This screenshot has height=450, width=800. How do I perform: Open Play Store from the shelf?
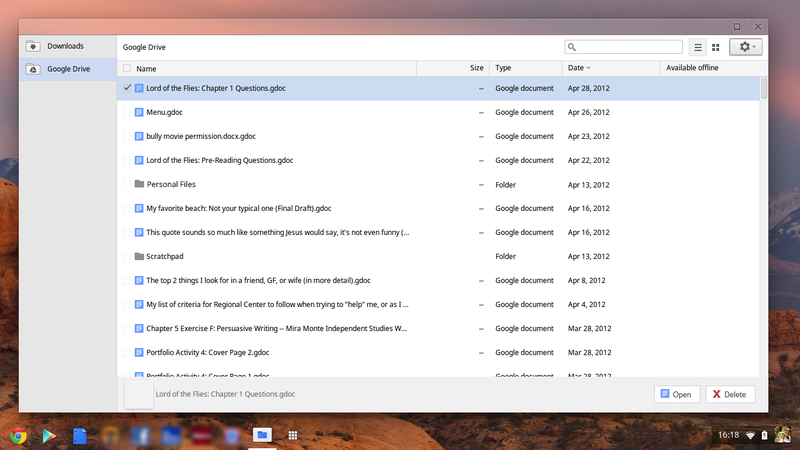click(49, 436)
